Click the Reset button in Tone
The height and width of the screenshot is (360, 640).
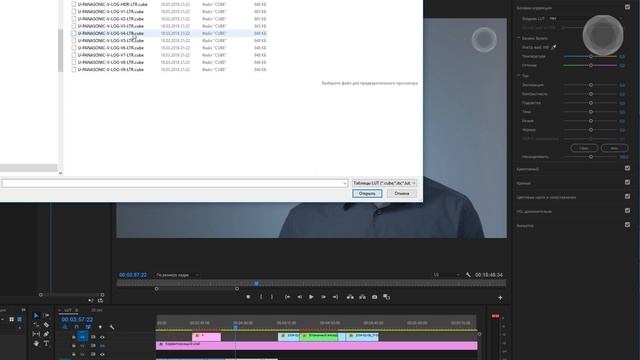[x=584, y=148]
